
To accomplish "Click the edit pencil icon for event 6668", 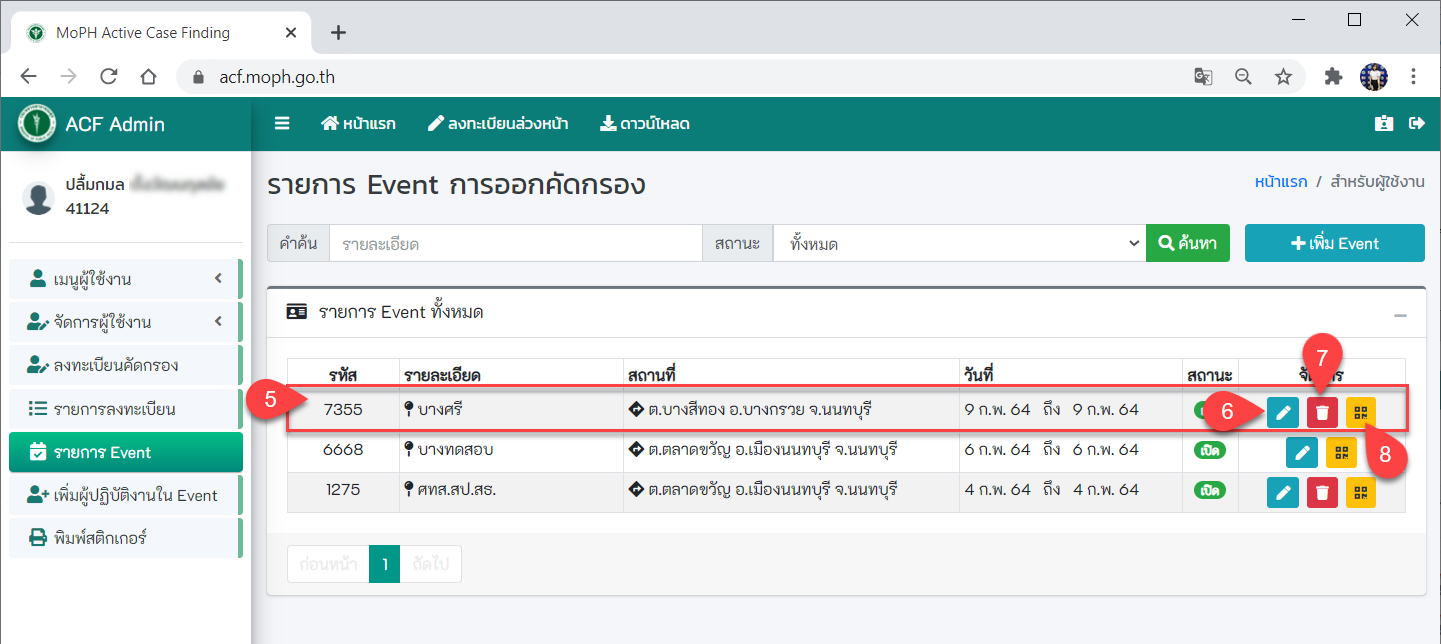I will (x=1301, y=453).
